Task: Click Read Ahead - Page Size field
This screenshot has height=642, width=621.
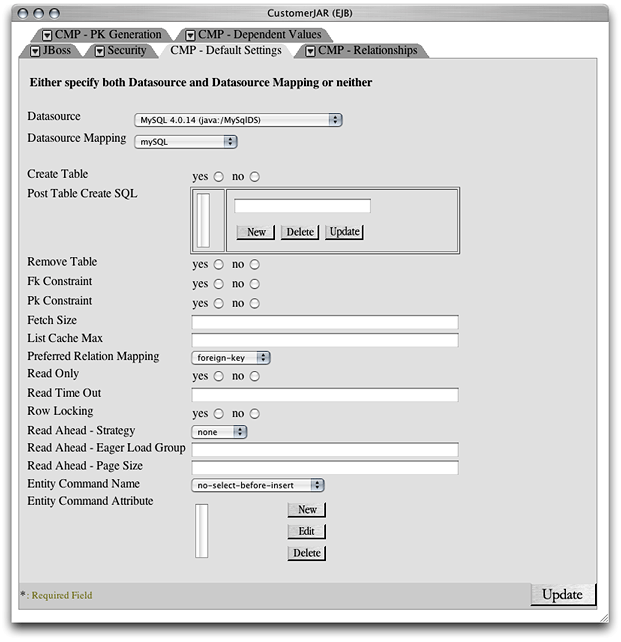Action: 325,468
